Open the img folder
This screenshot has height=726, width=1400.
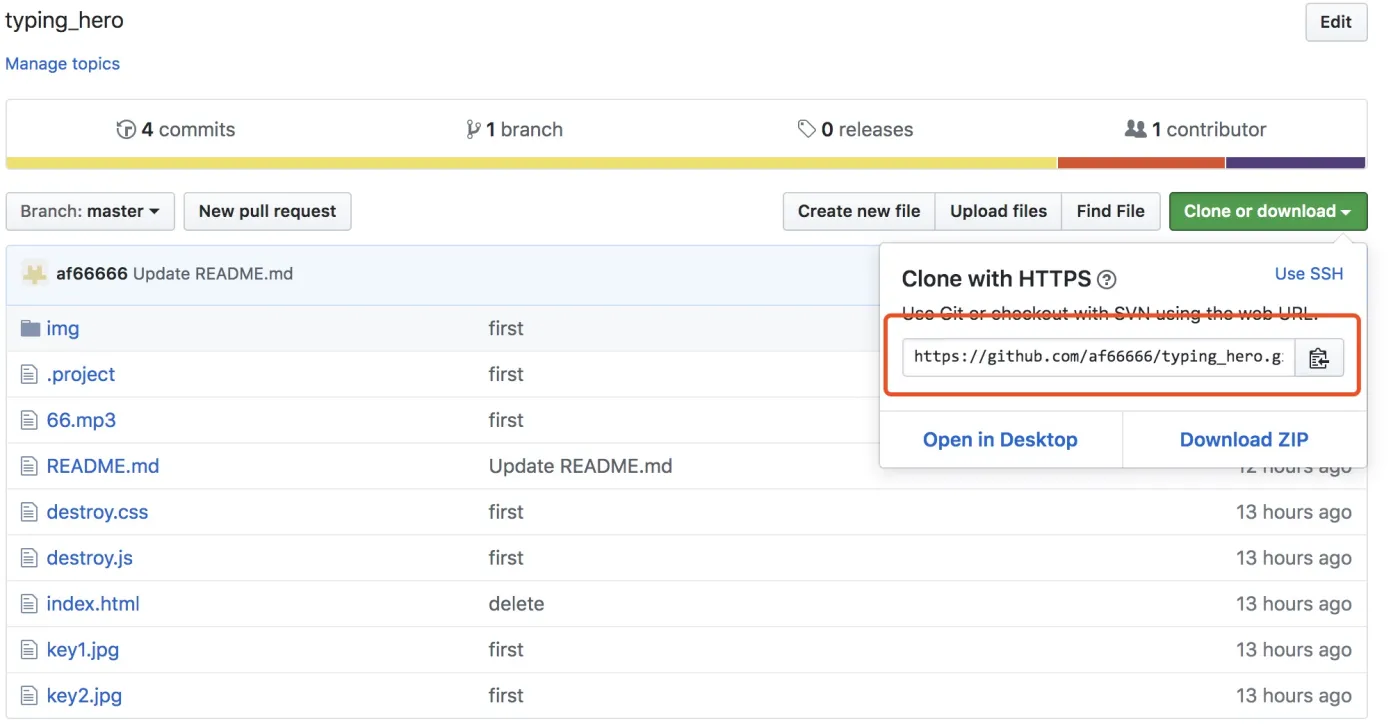click(63, 328)
